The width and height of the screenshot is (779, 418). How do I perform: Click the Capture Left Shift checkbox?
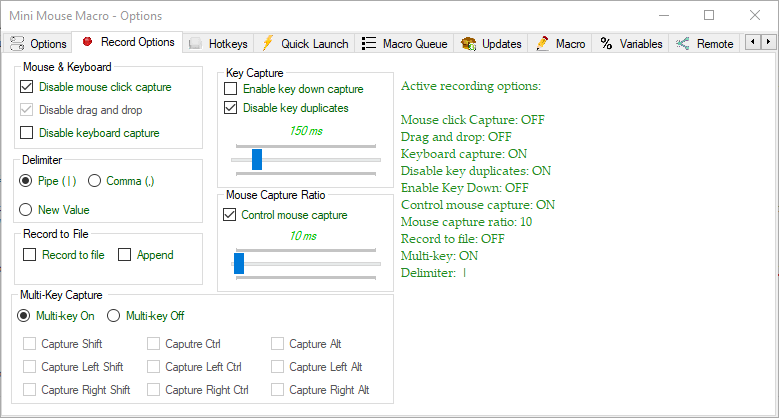pyautogui.click(x=30, y=367)
